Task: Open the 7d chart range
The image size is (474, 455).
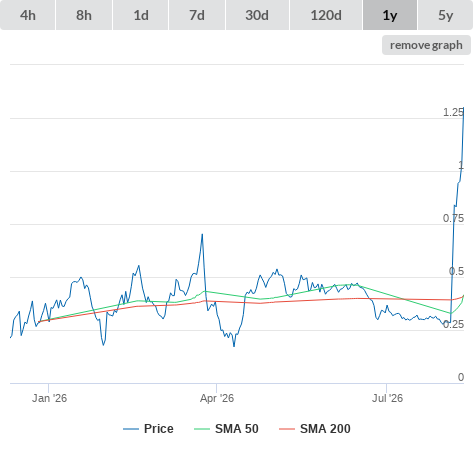Action: [197, 15]
